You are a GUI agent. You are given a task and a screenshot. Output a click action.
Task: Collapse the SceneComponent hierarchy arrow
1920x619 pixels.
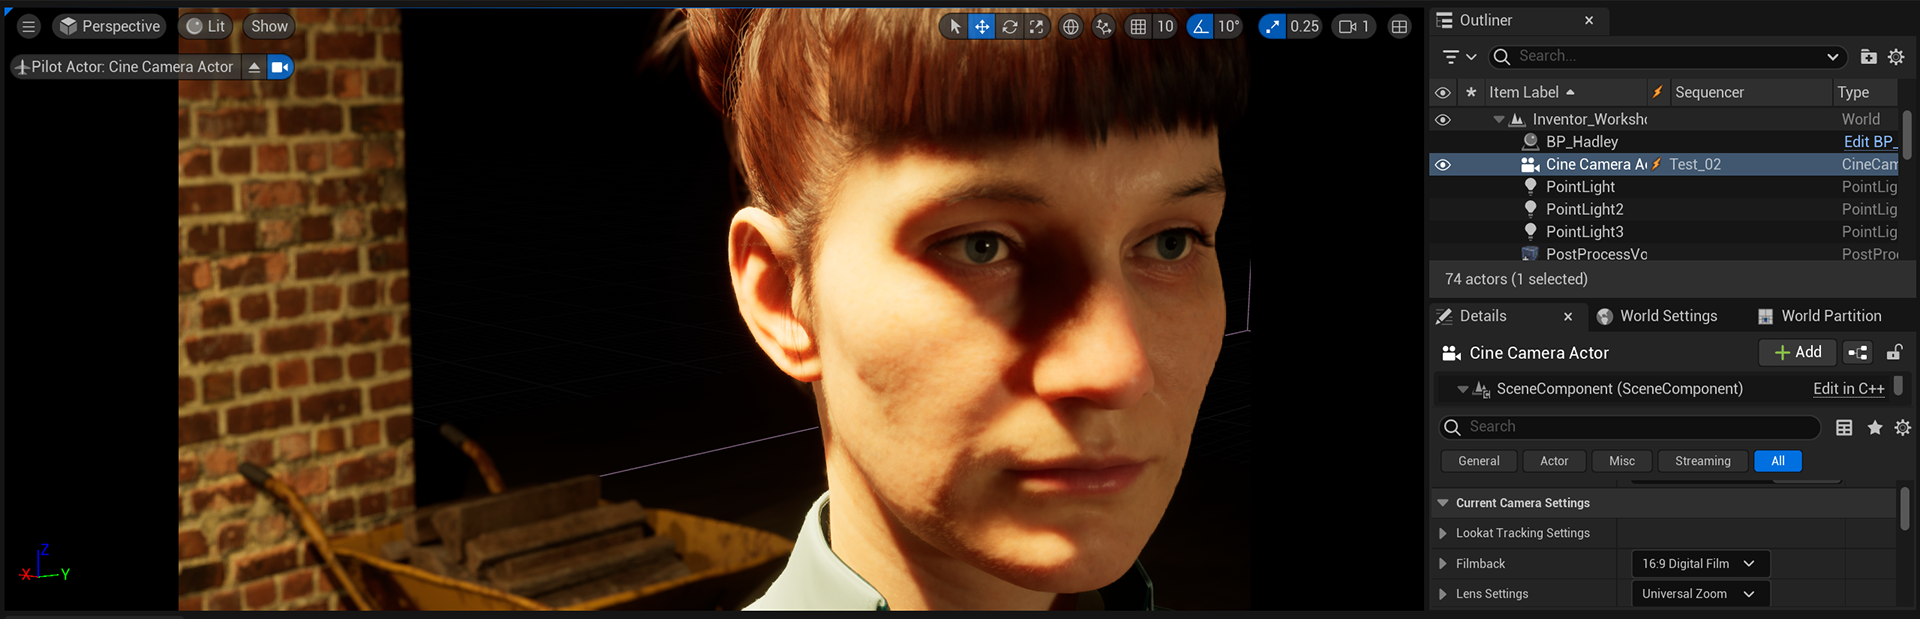(1463, 389)
